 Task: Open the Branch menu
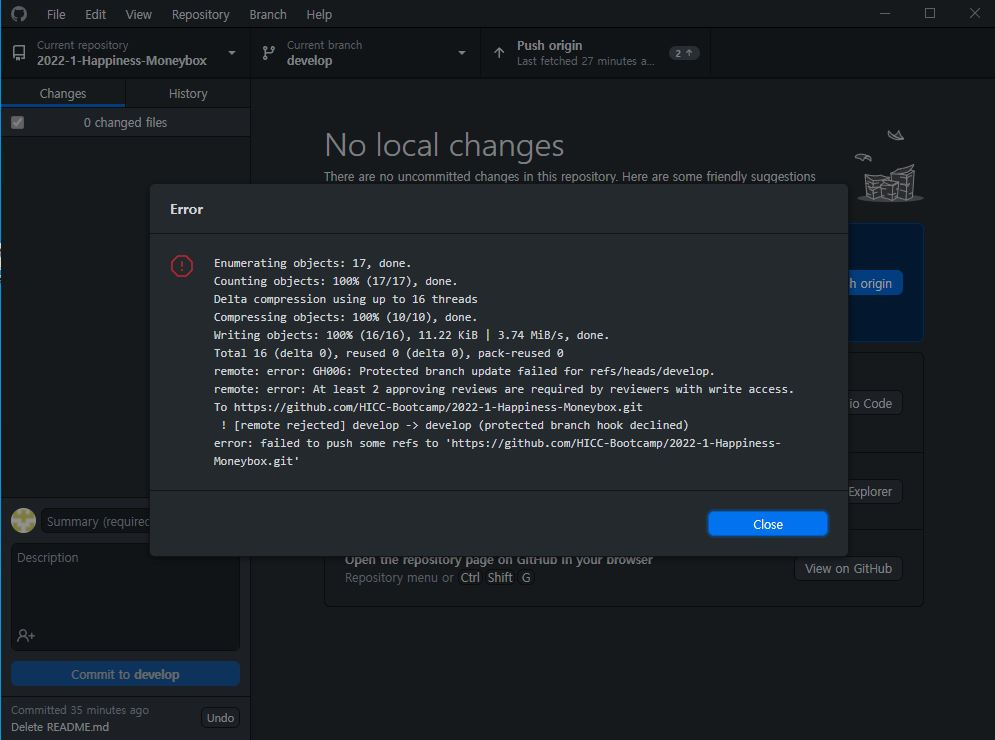[267, 14]
